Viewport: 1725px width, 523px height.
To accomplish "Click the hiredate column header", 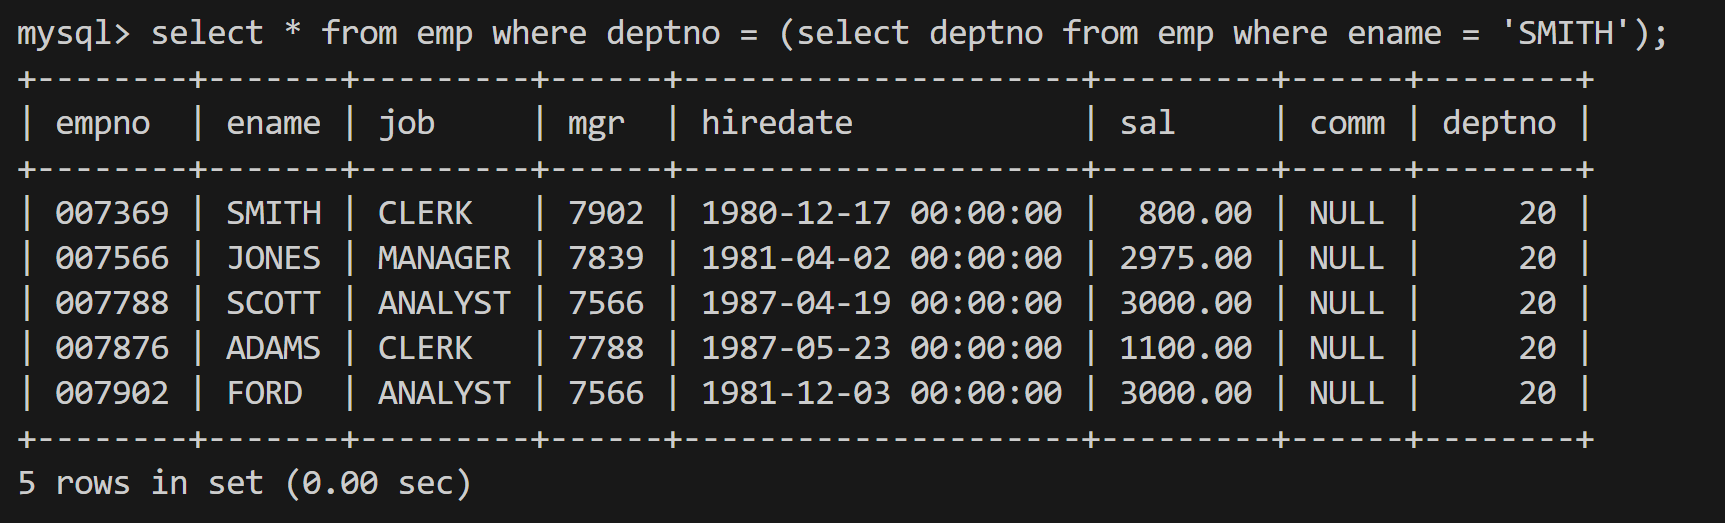I will 777,122.
